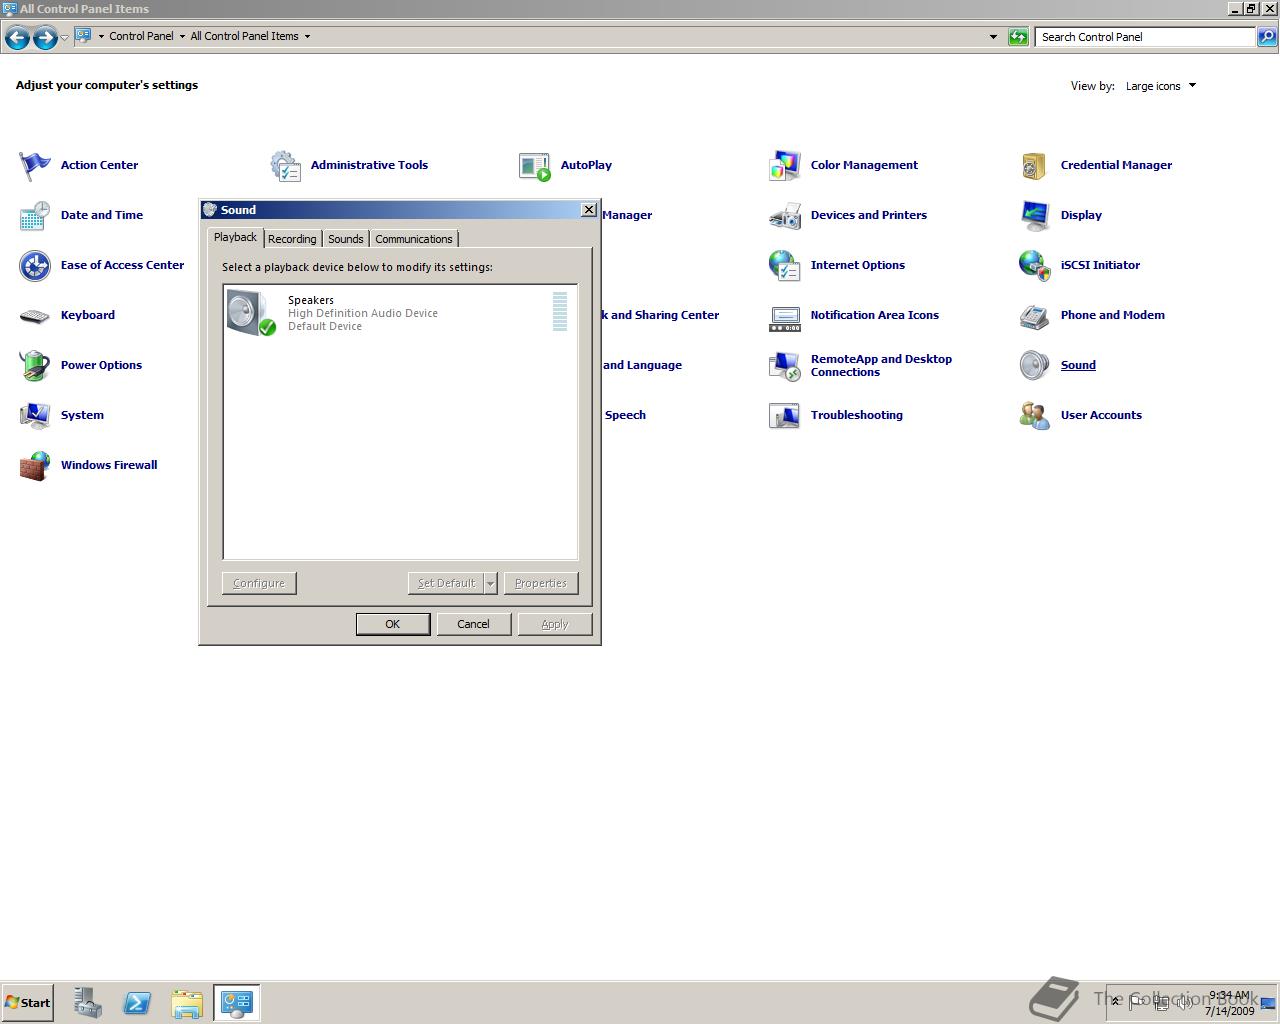Open the Action Center flag icon
Viewport: 1280px width, 1024px height.
tap(35, 165)
